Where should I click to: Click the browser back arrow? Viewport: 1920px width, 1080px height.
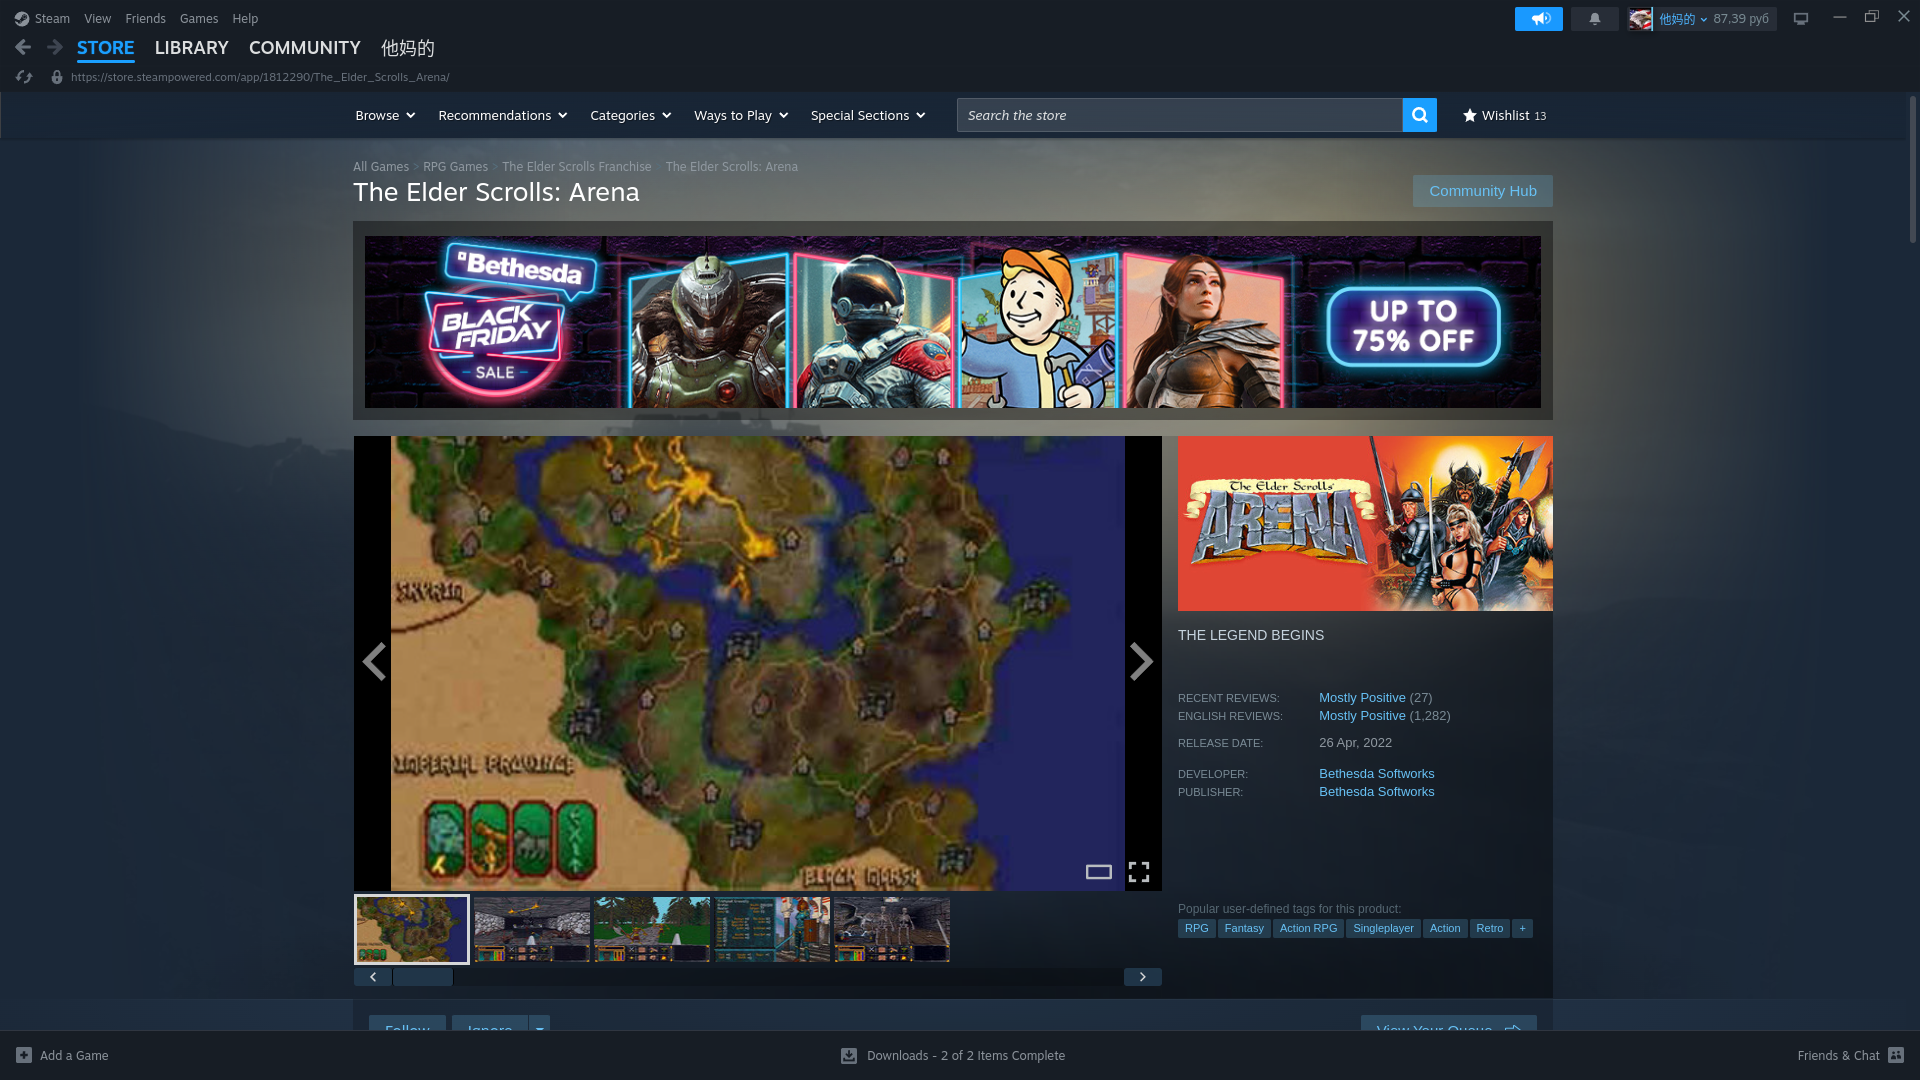pos(23,47)
